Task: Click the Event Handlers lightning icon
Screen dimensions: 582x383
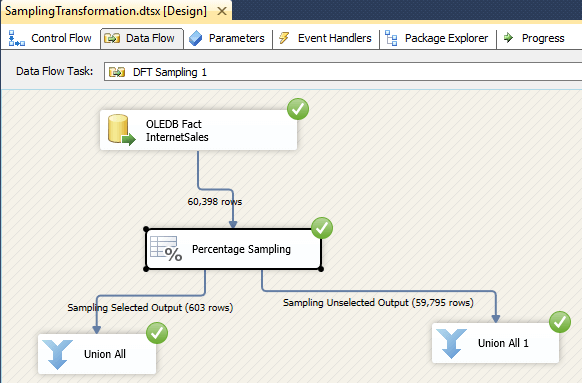Action: (x=284, y=38)
